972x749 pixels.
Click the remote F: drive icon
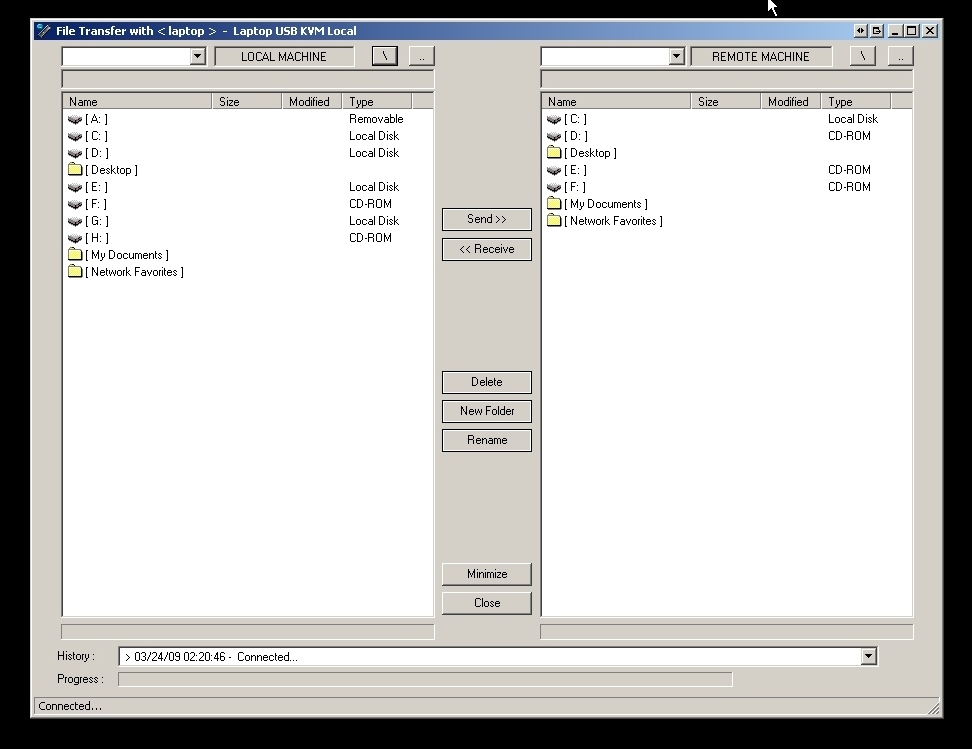[x=554, y=187]
